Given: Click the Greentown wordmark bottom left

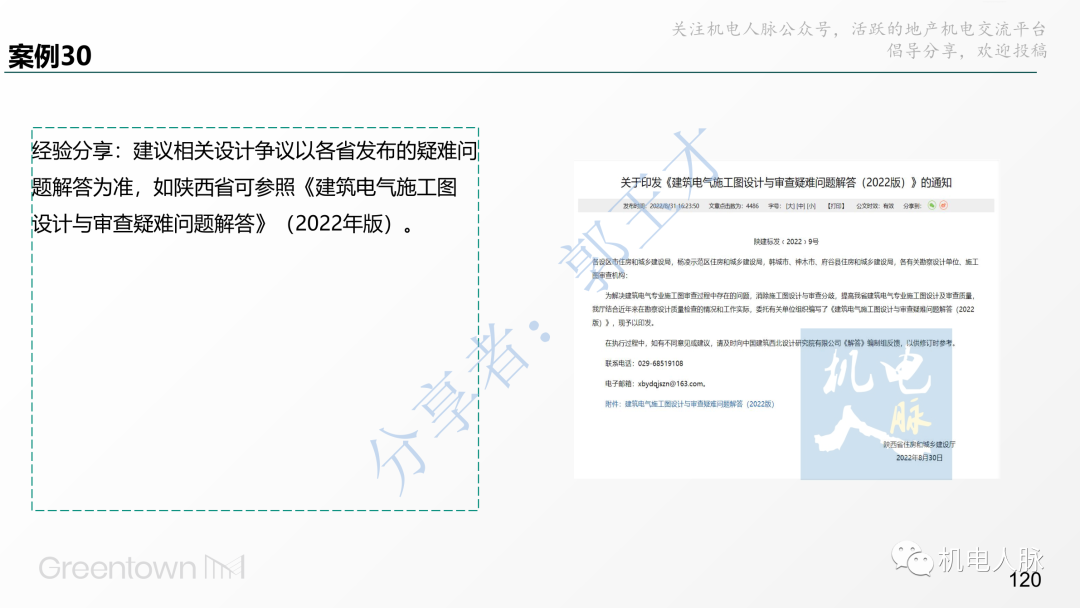Looking at the screenshot, I should point(120,567).
